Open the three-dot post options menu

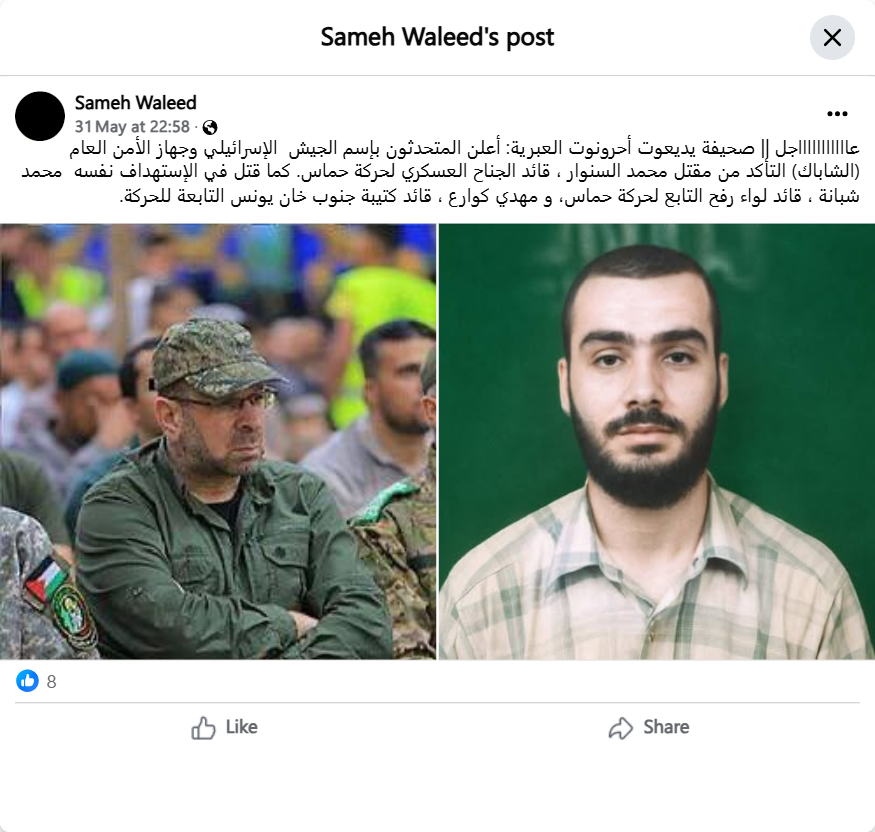837,114
